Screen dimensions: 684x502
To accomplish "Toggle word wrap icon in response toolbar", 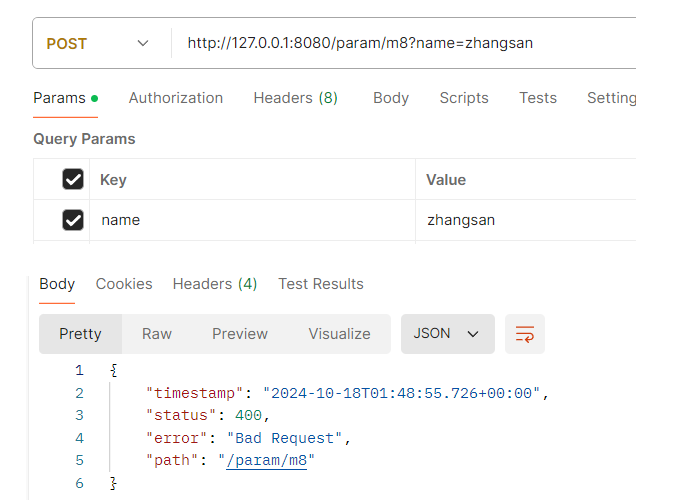I will [x=525, y=334].
